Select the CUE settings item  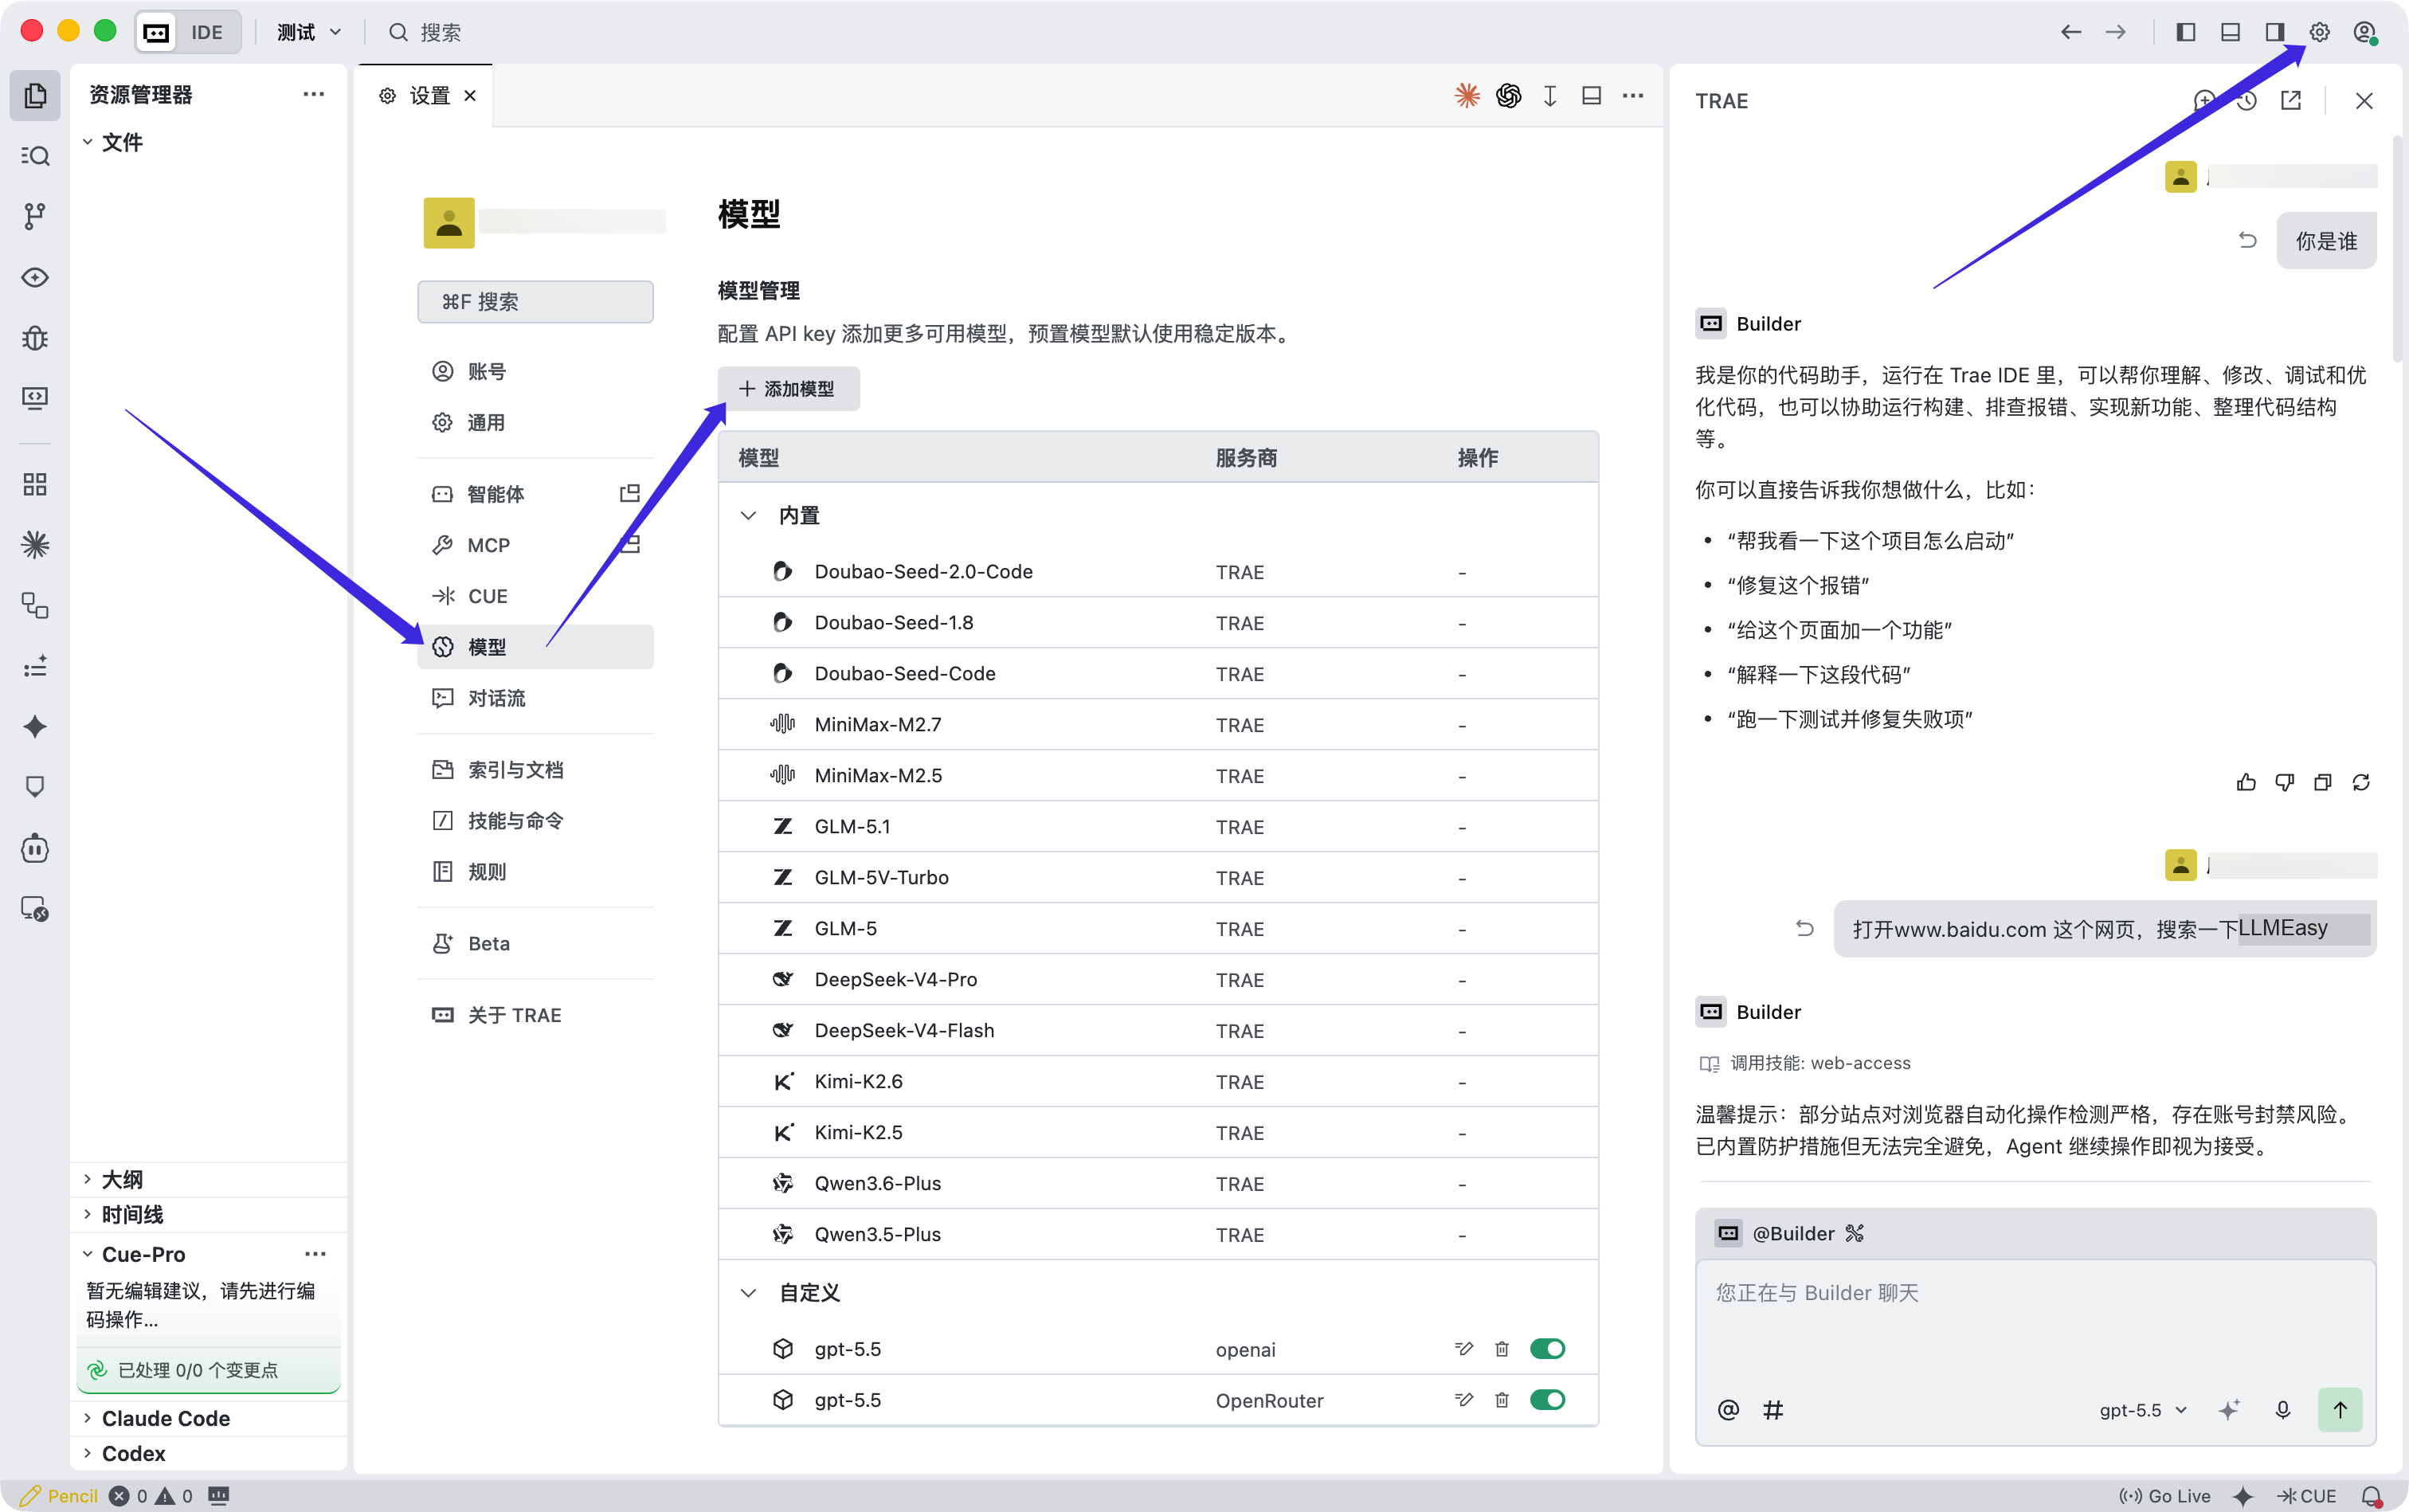point(535,596)
